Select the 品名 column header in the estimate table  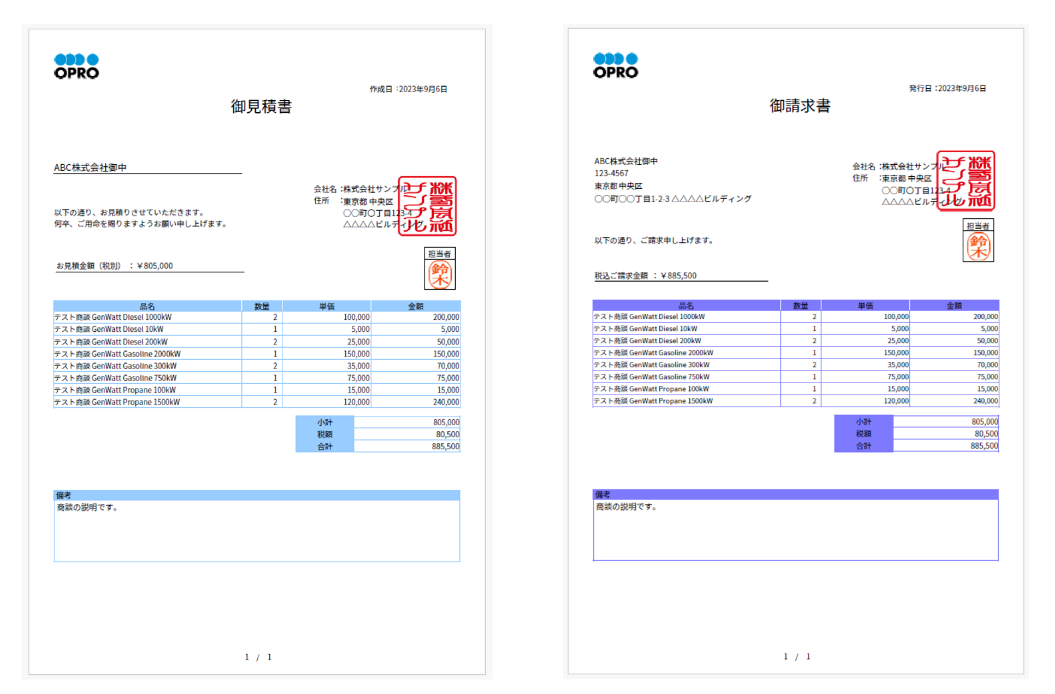(x=147, y=306)
